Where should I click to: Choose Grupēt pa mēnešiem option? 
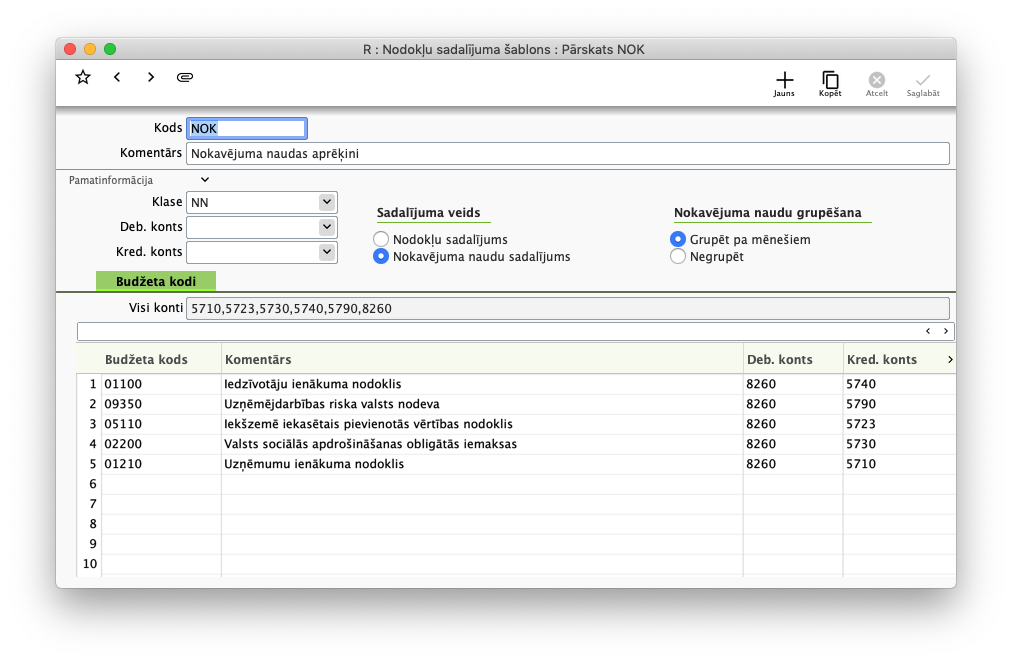[x=678, y=239]
